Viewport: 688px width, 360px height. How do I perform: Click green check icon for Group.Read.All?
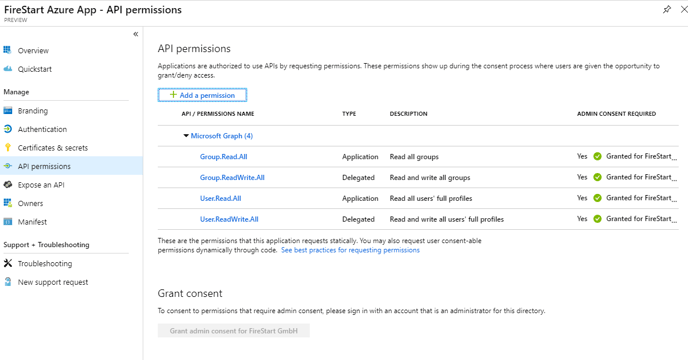[x=597, y=156]
